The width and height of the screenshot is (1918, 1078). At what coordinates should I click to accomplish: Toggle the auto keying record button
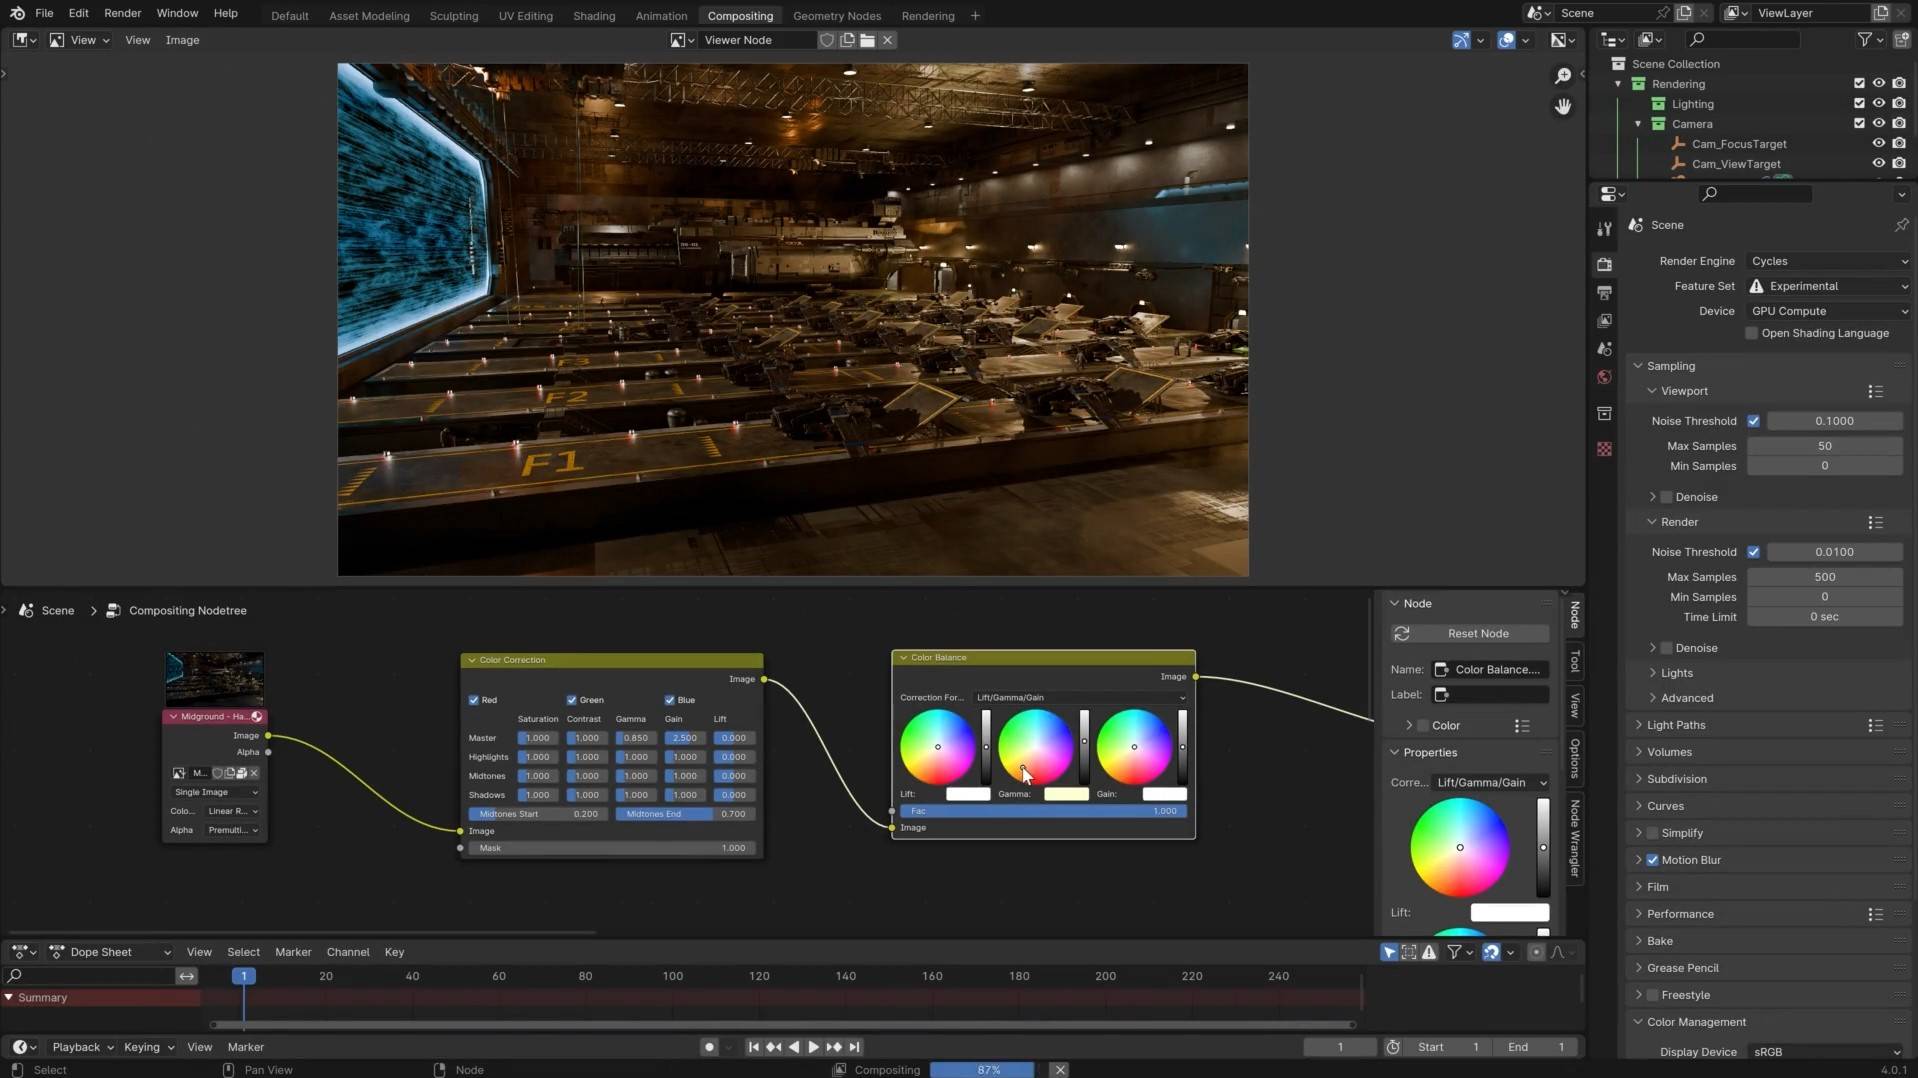click(709, 1047)
